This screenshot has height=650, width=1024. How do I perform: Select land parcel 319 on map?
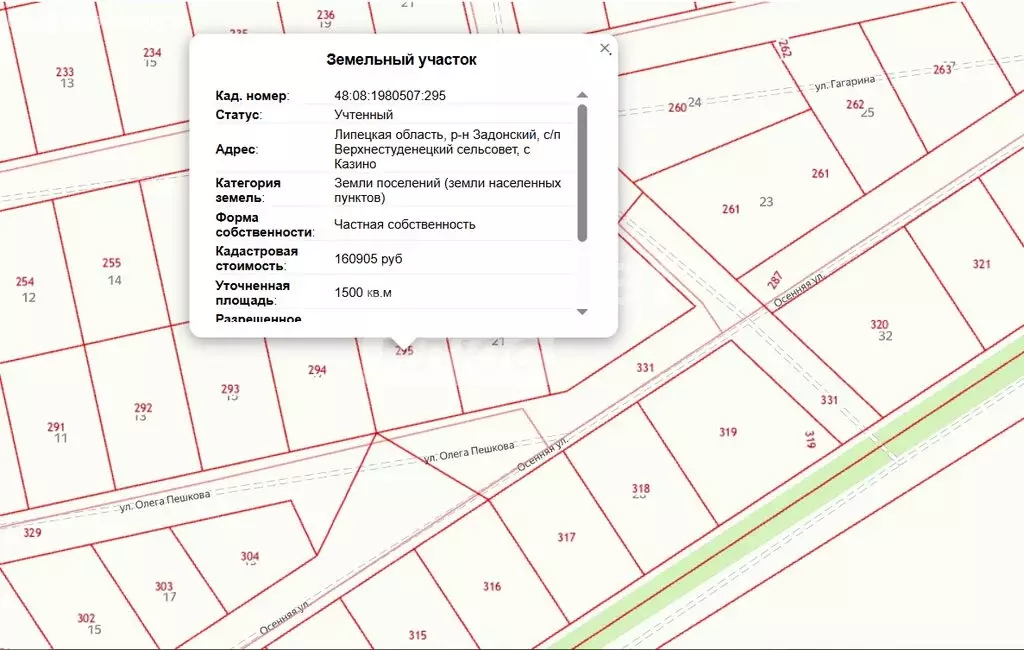pyautogui.click(x=727, y=432)
